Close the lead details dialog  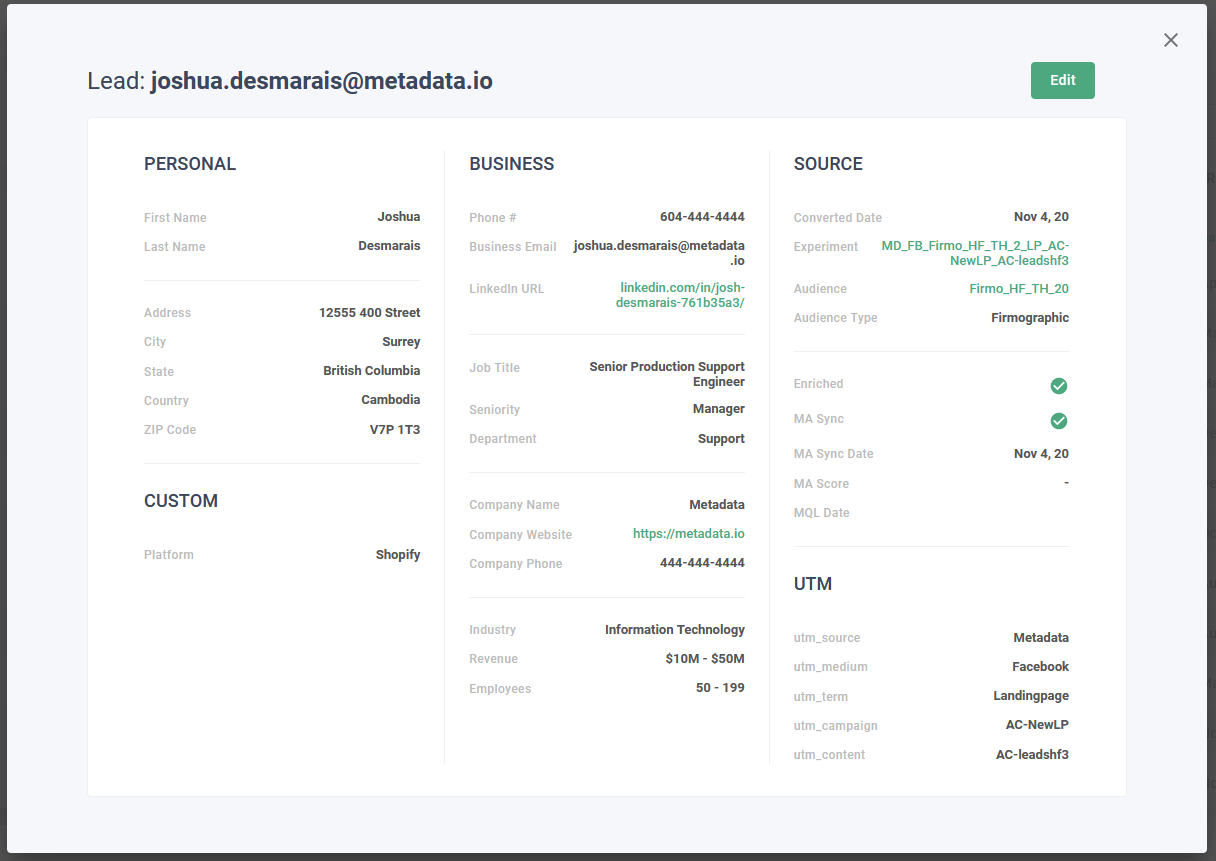pyautogui.click(x=1171, y=40)
